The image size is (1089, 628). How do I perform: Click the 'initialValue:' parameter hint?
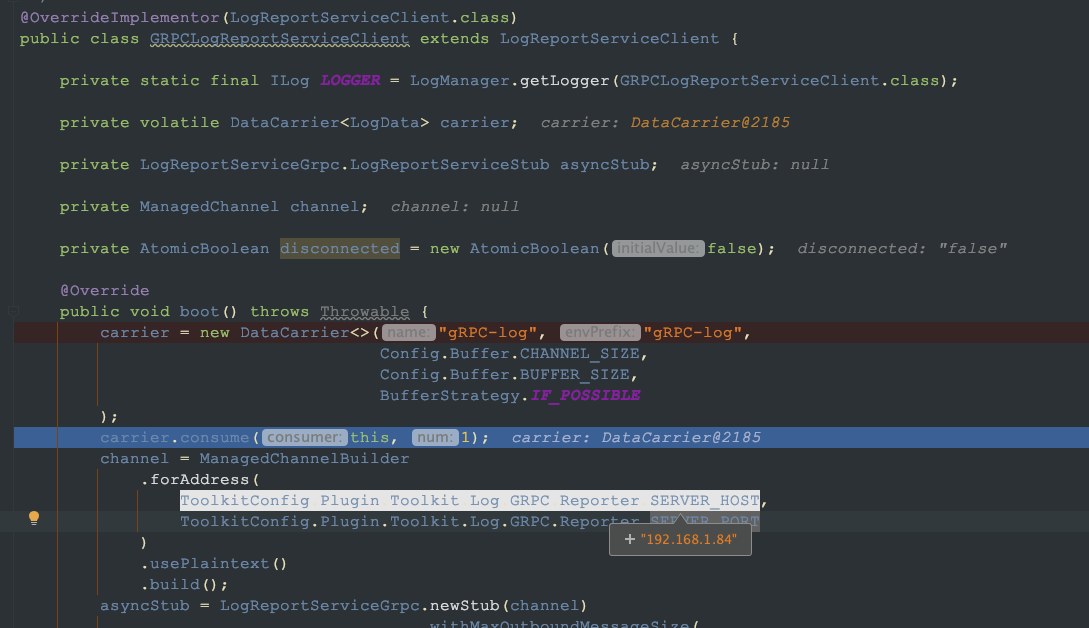pos(658,249)
